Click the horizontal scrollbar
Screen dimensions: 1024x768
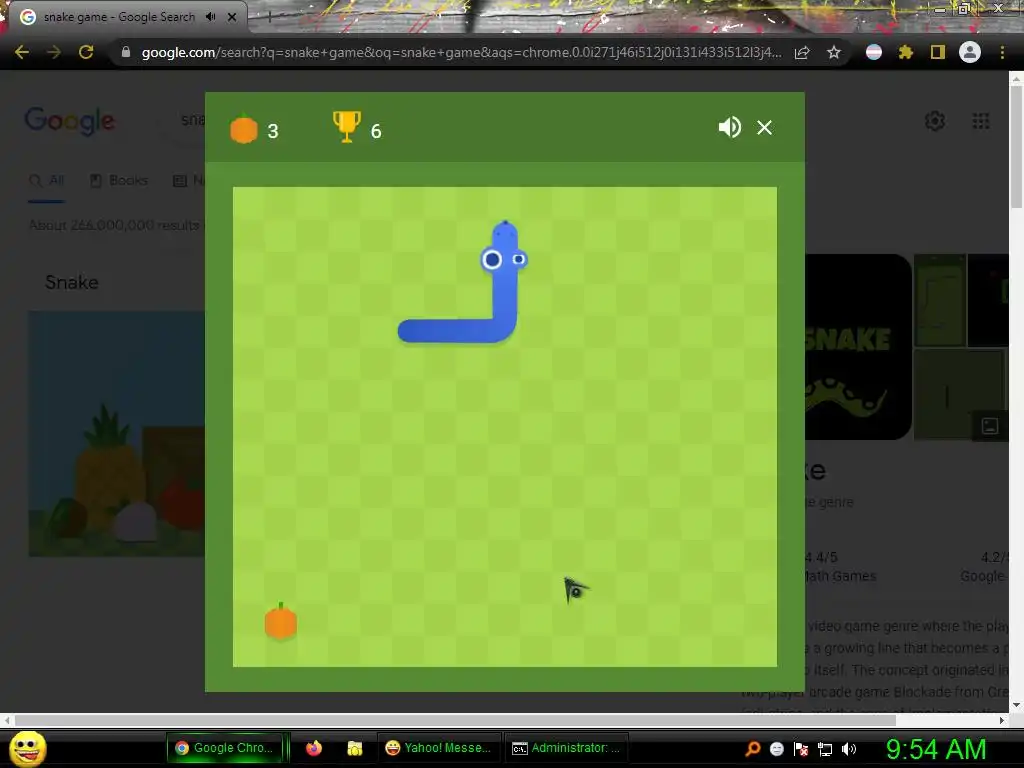coord(455,720)
